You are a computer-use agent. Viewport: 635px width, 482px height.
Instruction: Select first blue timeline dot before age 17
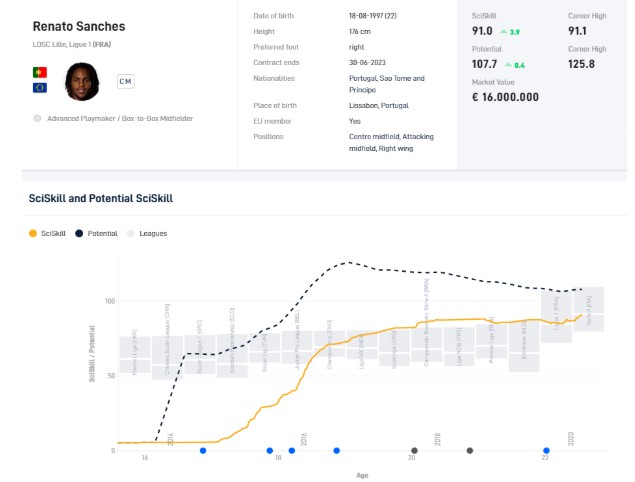203,450
